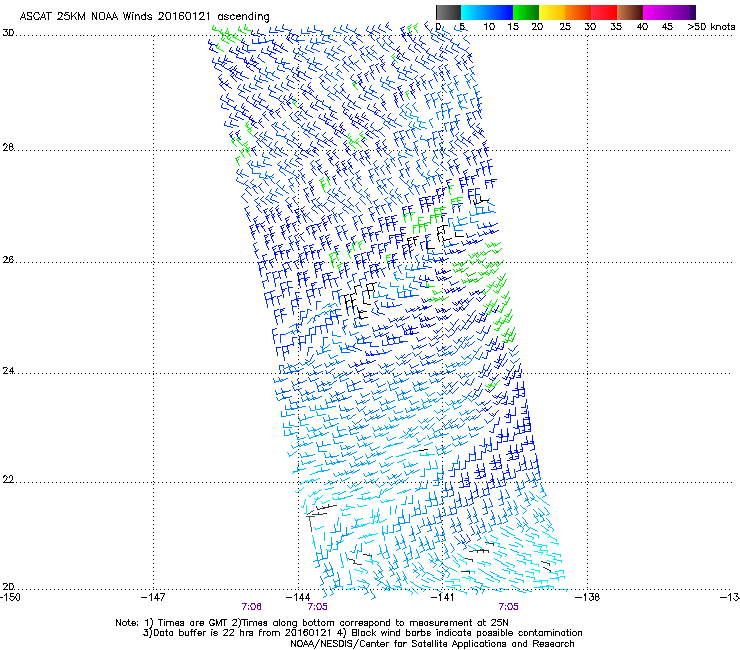Click the latitude label 30
Image resolution: width=740 pixels, height=650 pixels.
8,33
